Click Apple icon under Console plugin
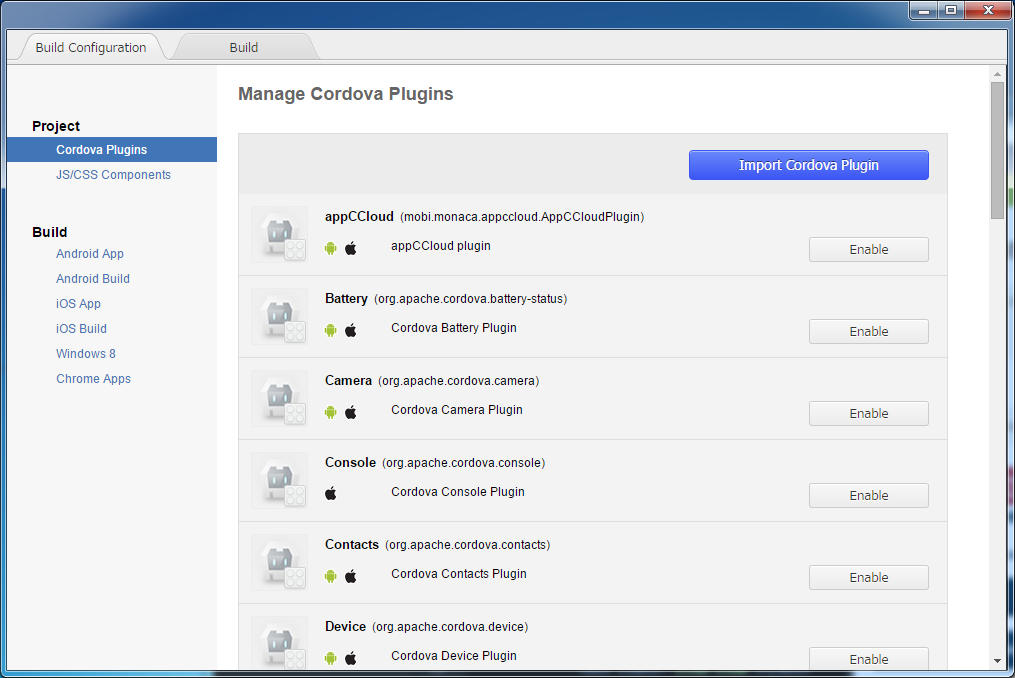 [331, 494]
